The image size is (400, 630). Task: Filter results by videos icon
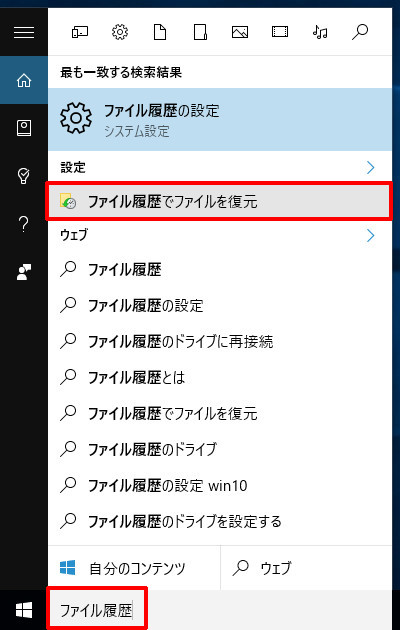point(280,32)
